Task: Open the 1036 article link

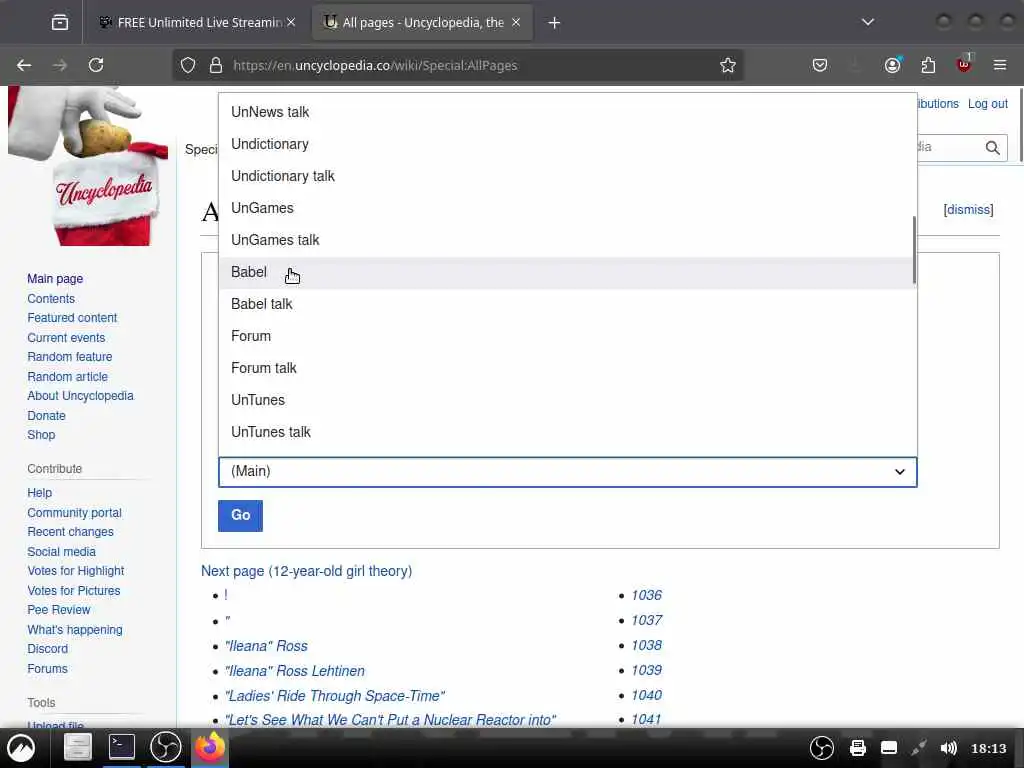Action: (647, 595)
